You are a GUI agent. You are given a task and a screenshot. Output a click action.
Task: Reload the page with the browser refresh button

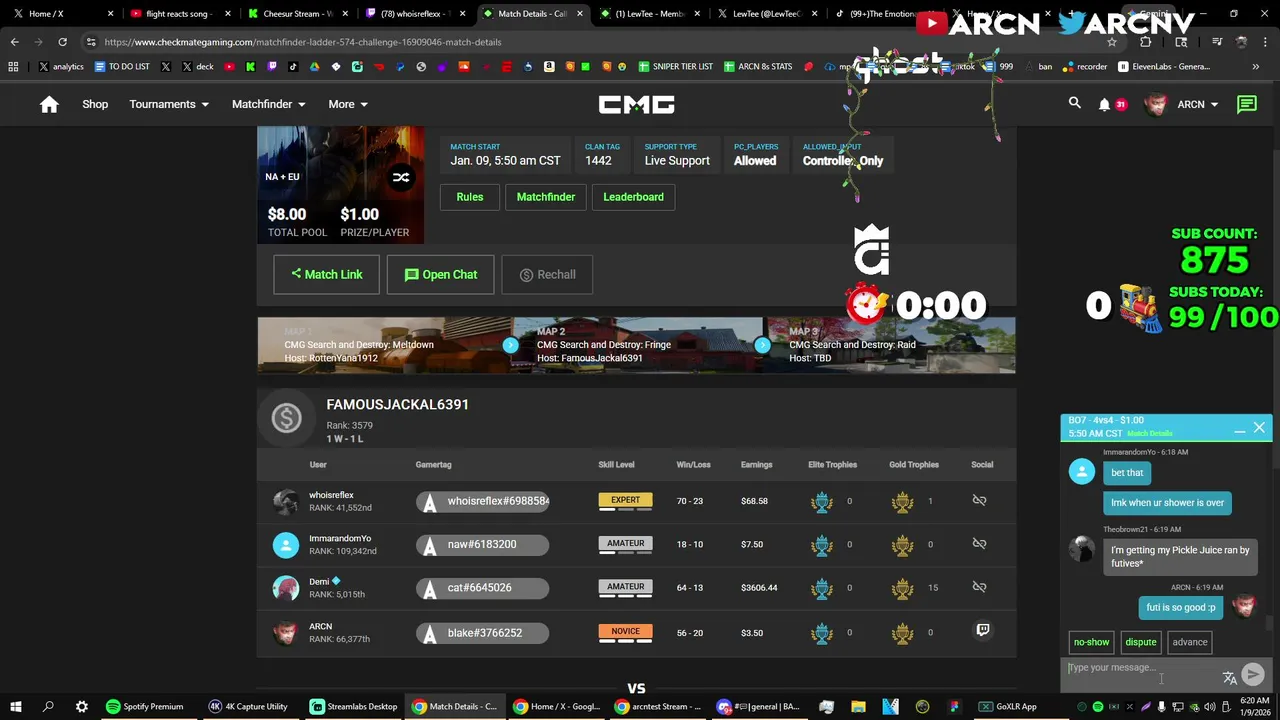62,42
